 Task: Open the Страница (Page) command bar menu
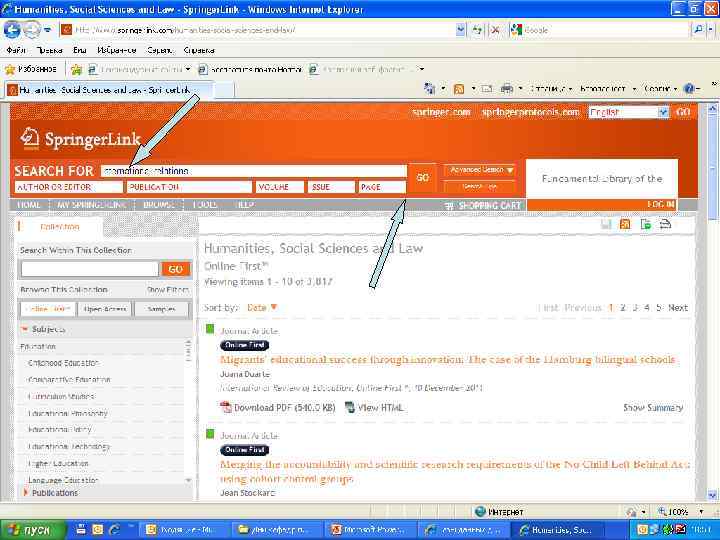(551, 89)
